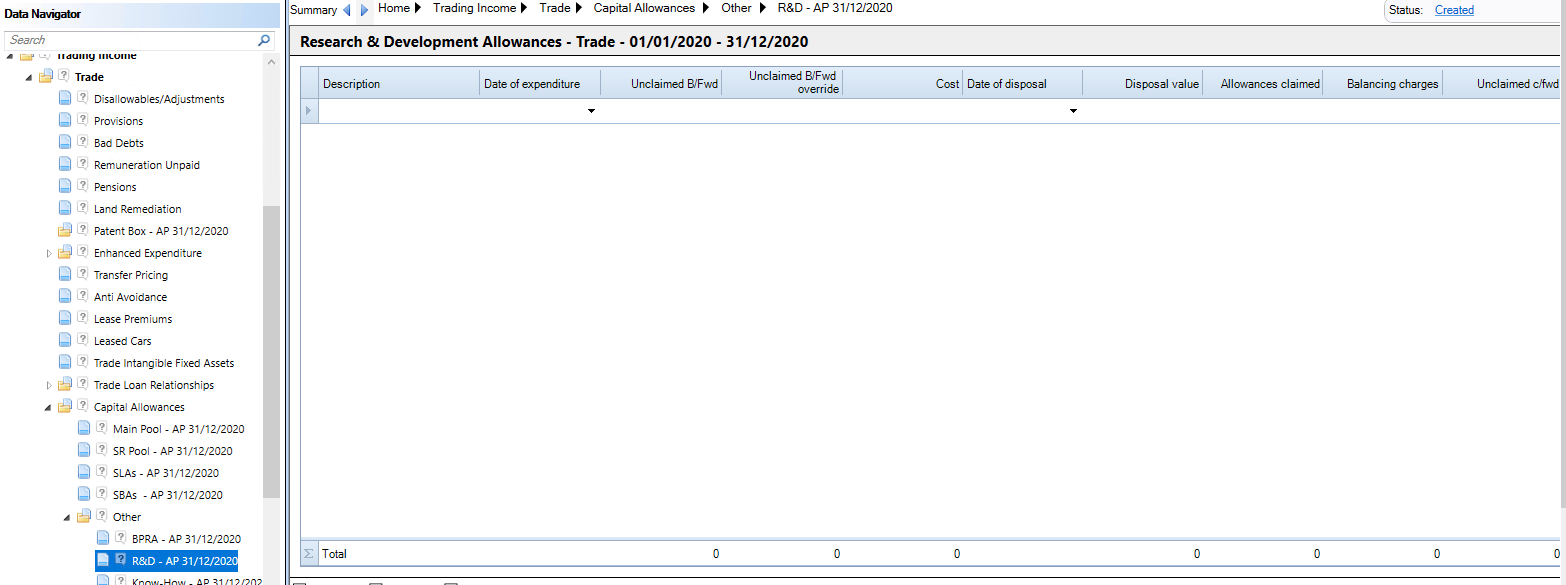Image resolution: width=1566 pixels, height=585 pixels.
Task: Click the right navigation arrow next to Summary
Action: coord(365,9)
